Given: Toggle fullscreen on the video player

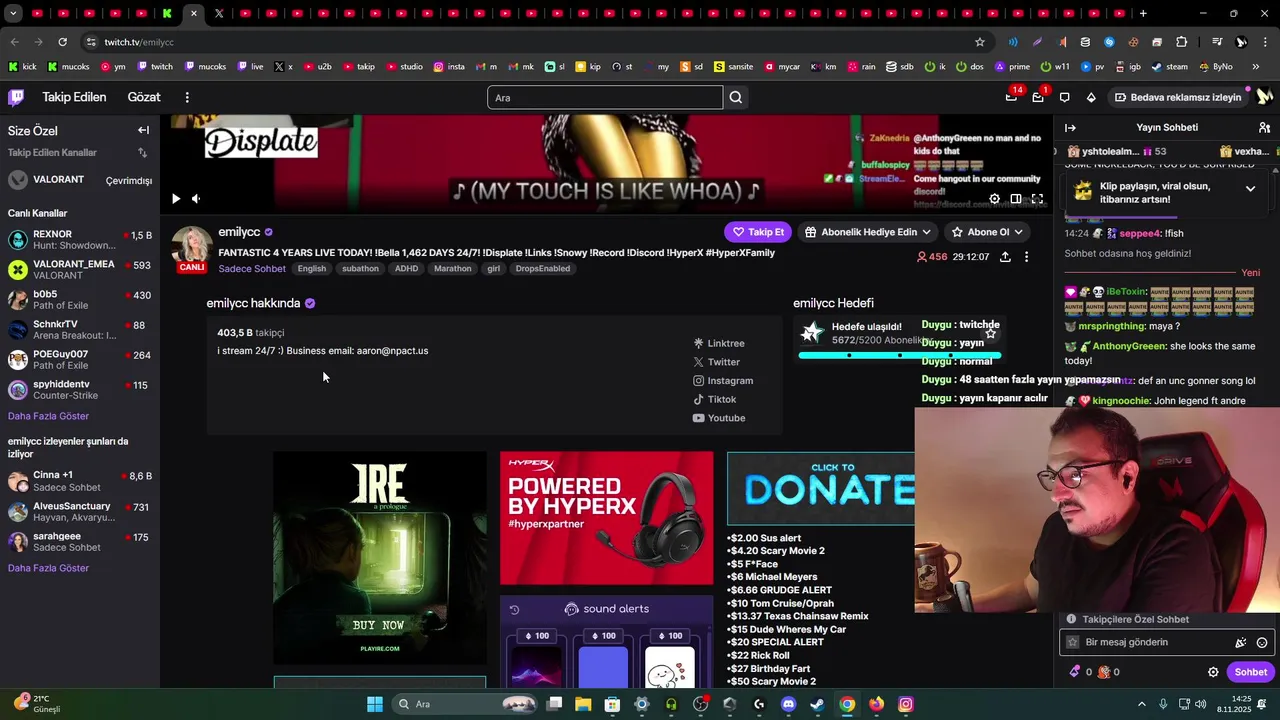Looking at the screenshot, I should [1037, 199].
